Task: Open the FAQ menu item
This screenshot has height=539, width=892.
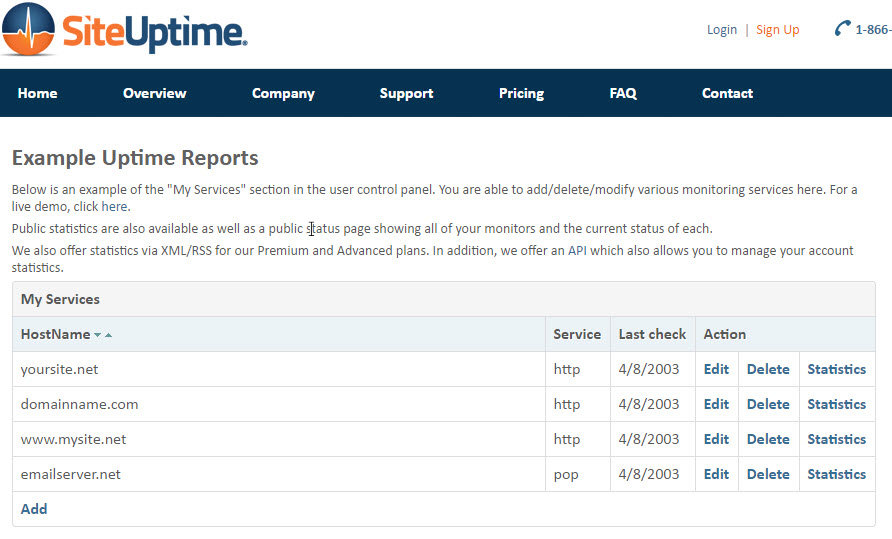Action: (x=623, y=93)
